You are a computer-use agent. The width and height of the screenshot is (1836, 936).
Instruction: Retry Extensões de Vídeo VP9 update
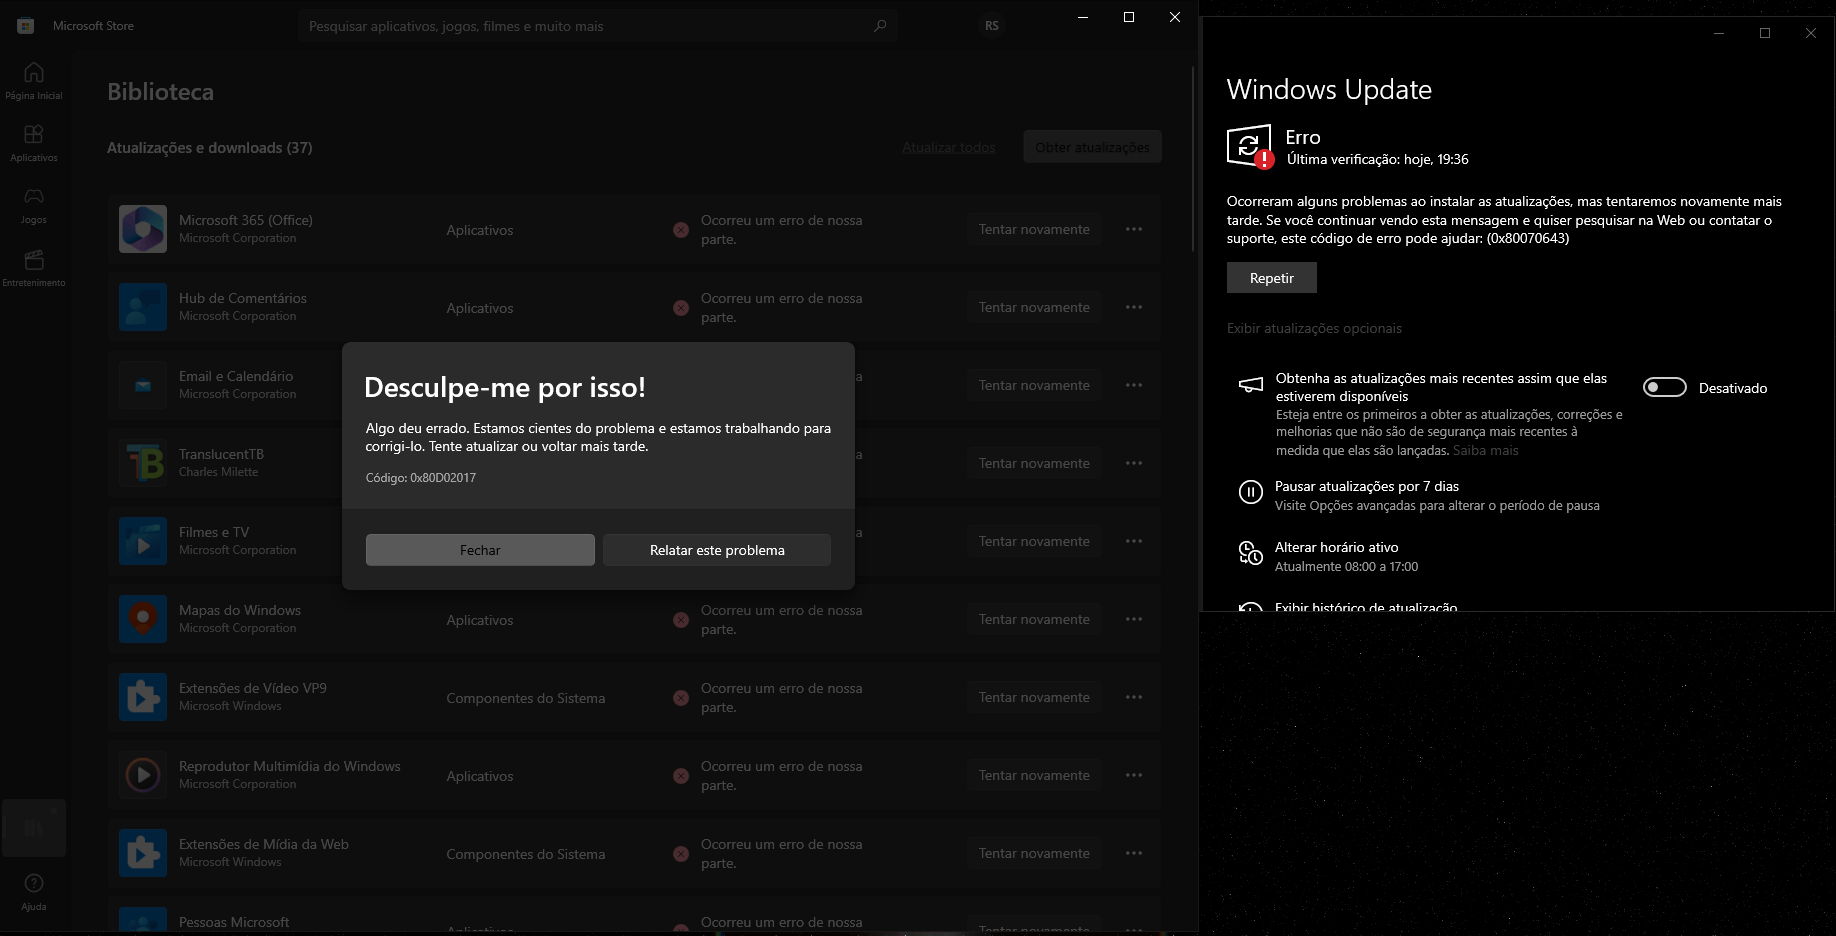click(x=1034, y=697)
